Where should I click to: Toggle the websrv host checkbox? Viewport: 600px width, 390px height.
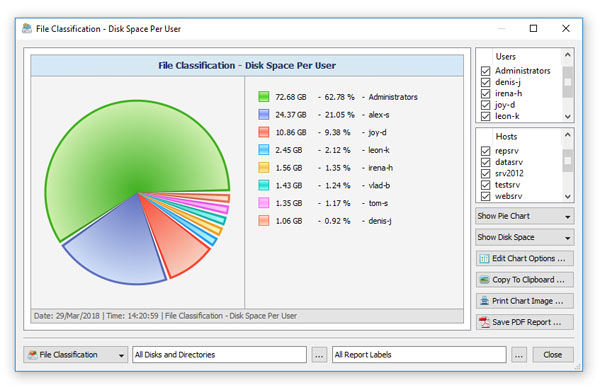coord(486,196)
